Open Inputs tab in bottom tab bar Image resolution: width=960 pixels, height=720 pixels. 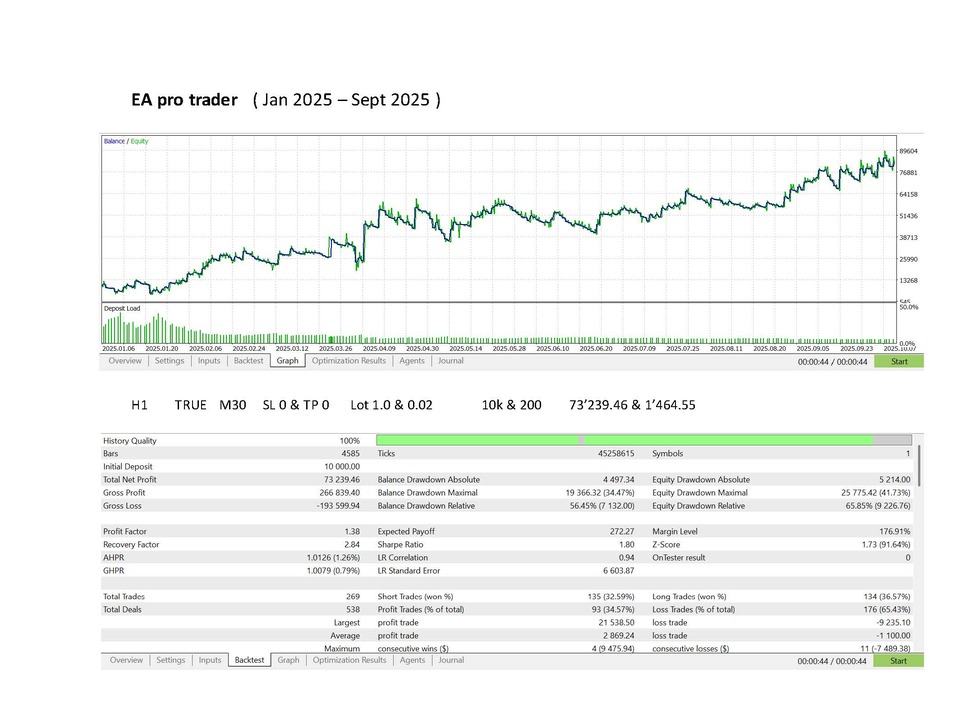coord(209,660)
